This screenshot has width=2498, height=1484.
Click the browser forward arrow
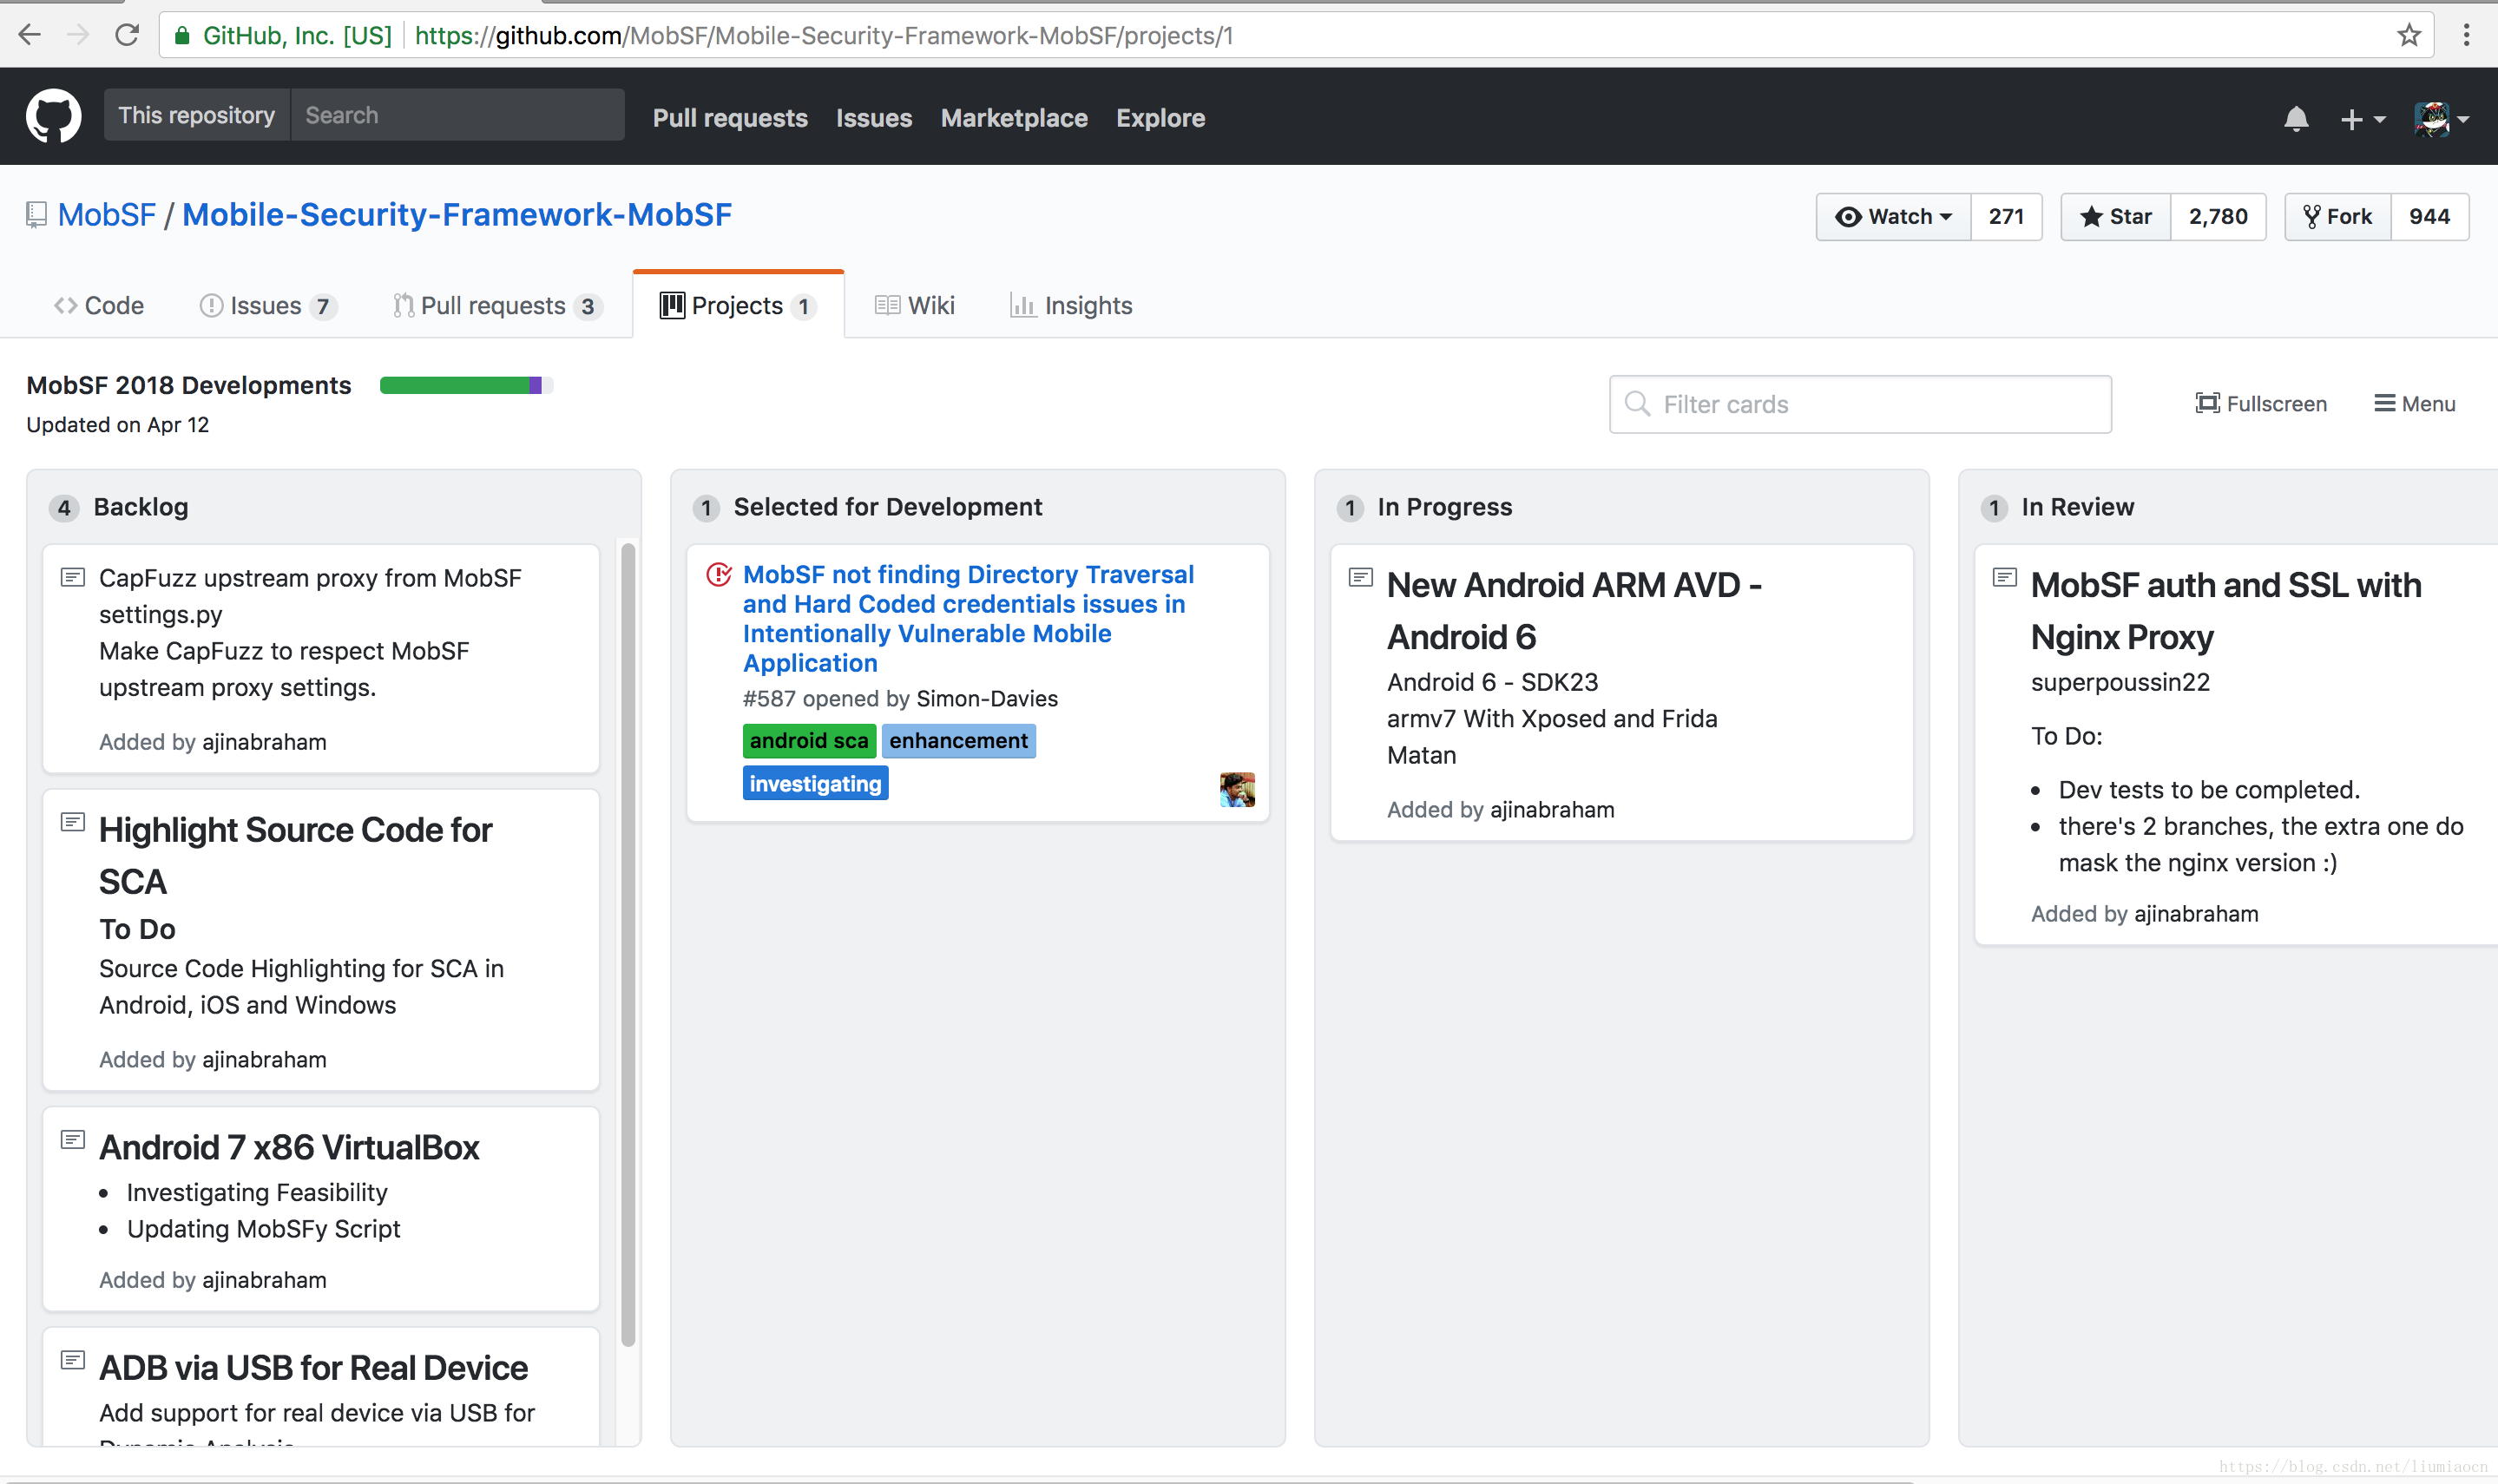tap(78, 35)
